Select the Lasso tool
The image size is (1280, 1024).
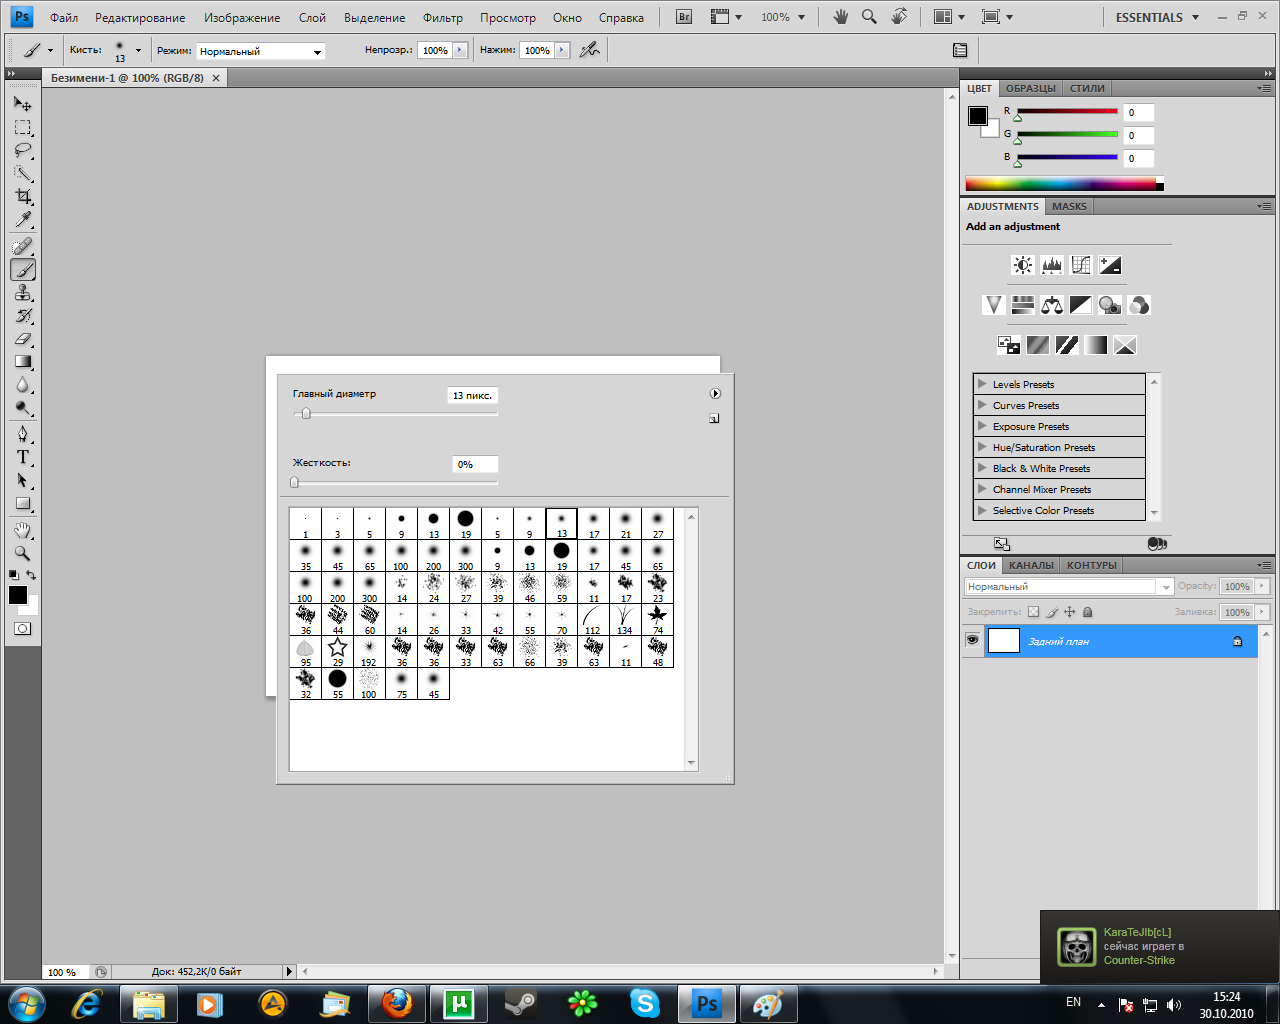(23, 151)
